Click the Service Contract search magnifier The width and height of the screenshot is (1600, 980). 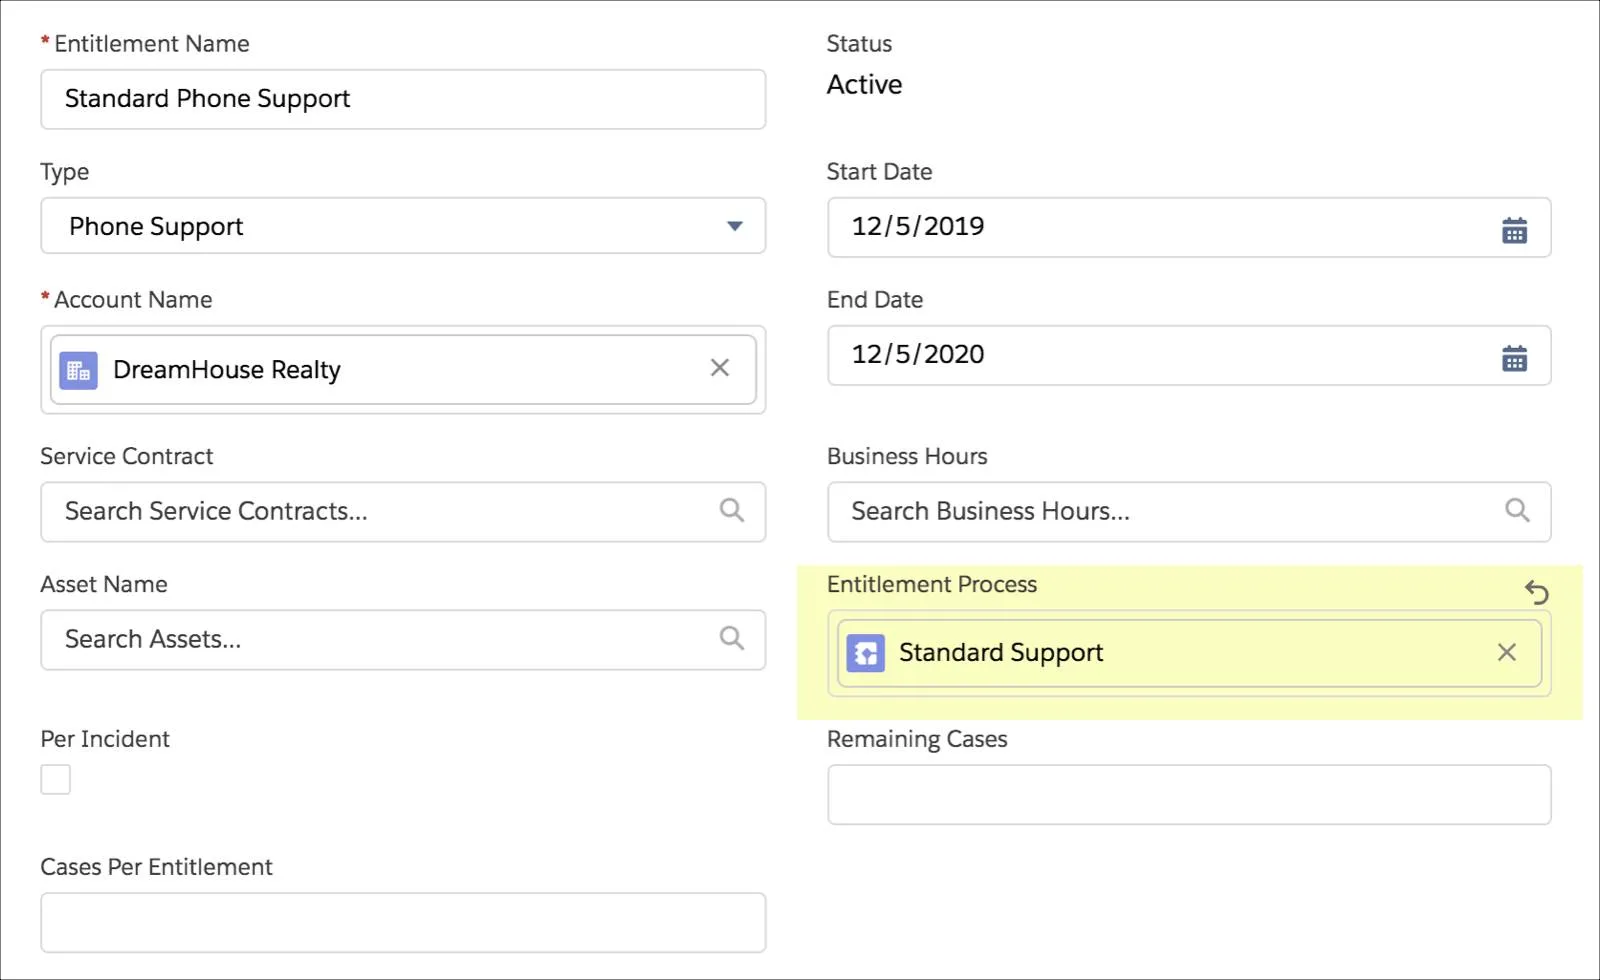[x=732, y=510]
